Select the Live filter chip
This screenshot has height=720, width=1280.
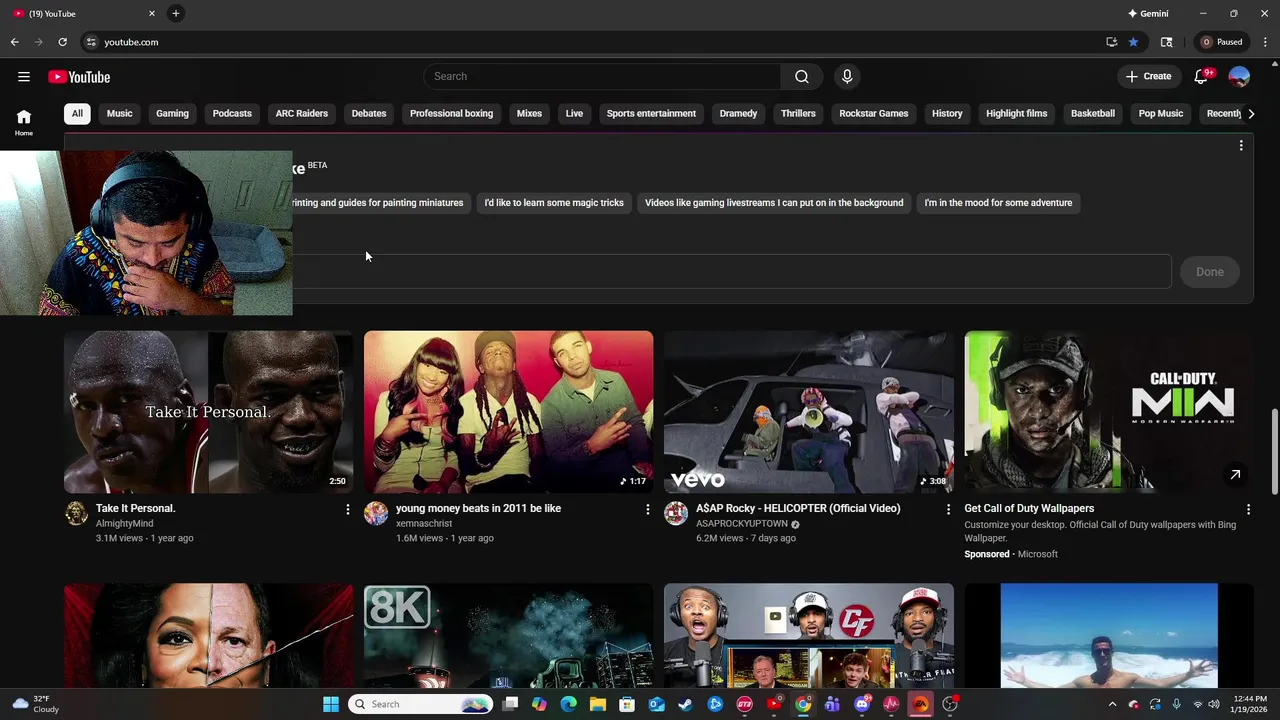(574, 113)
